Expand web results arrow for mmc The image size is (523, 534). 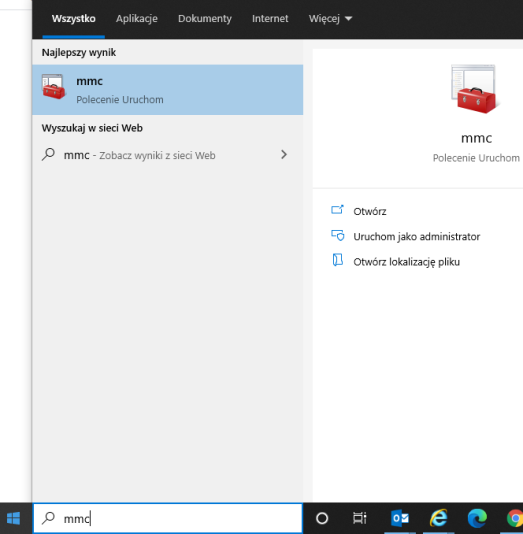pos(284,155)
